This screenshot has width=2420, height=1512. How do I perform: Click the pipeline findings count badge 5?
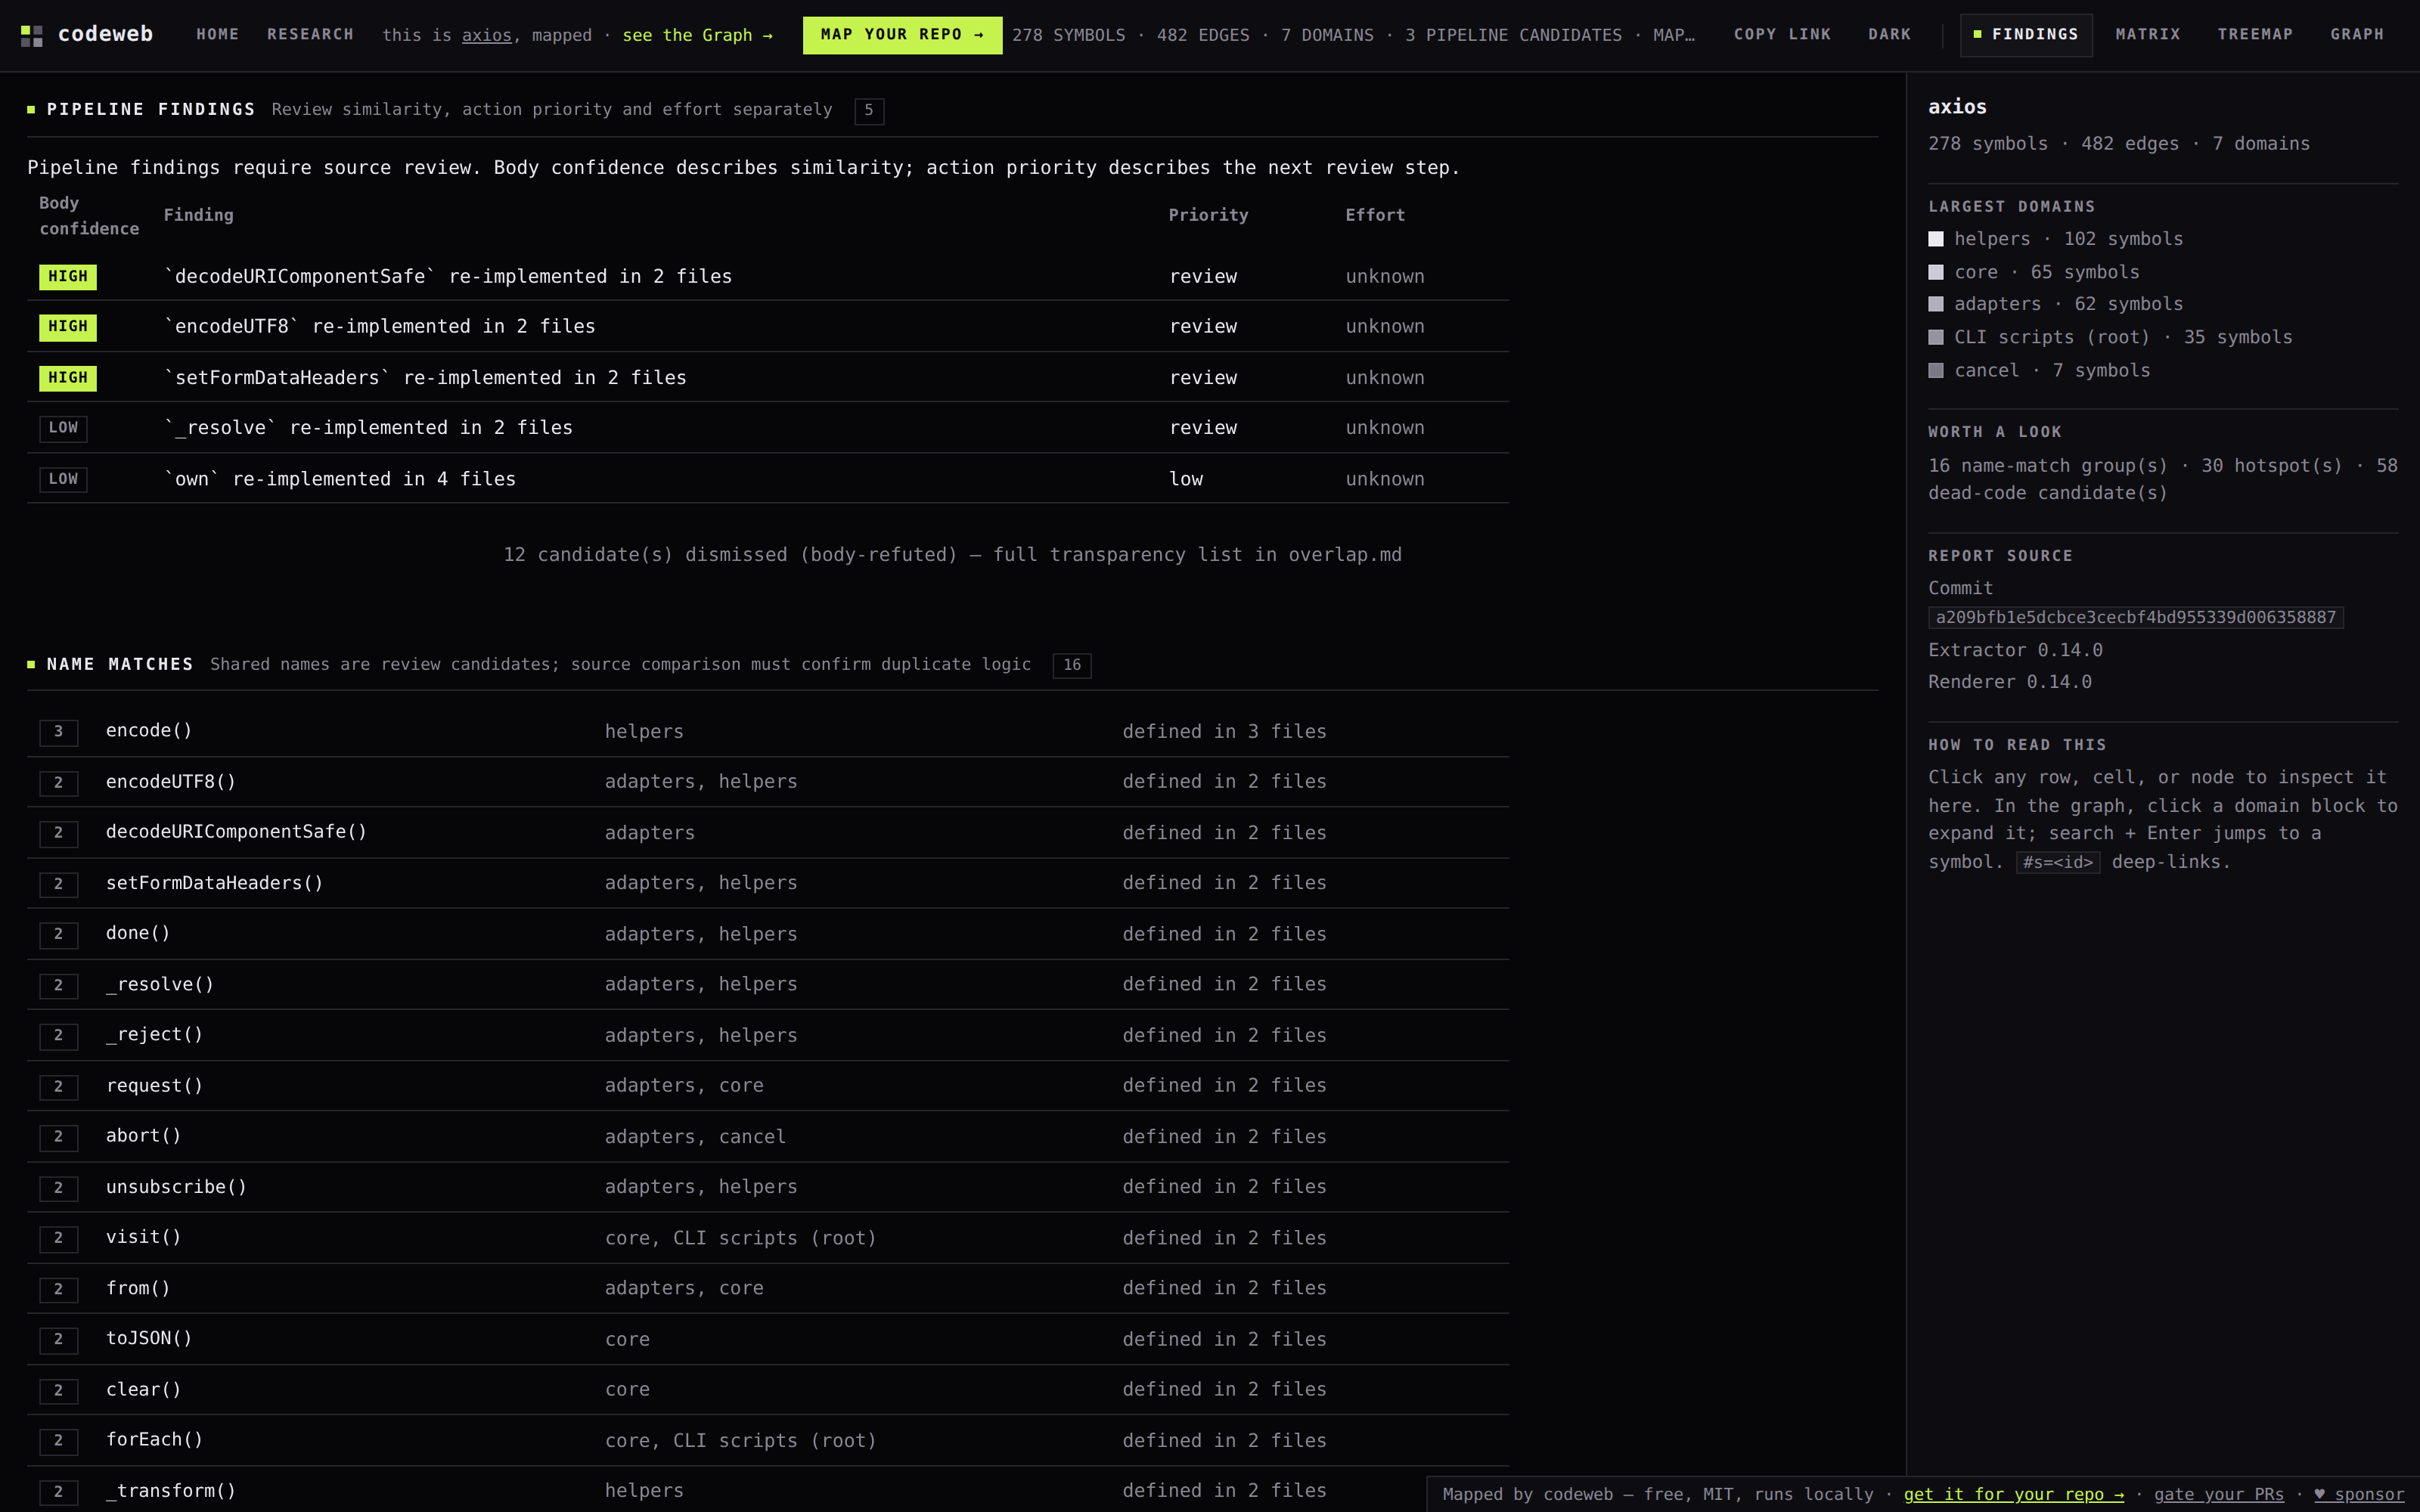tap(869, 110)
